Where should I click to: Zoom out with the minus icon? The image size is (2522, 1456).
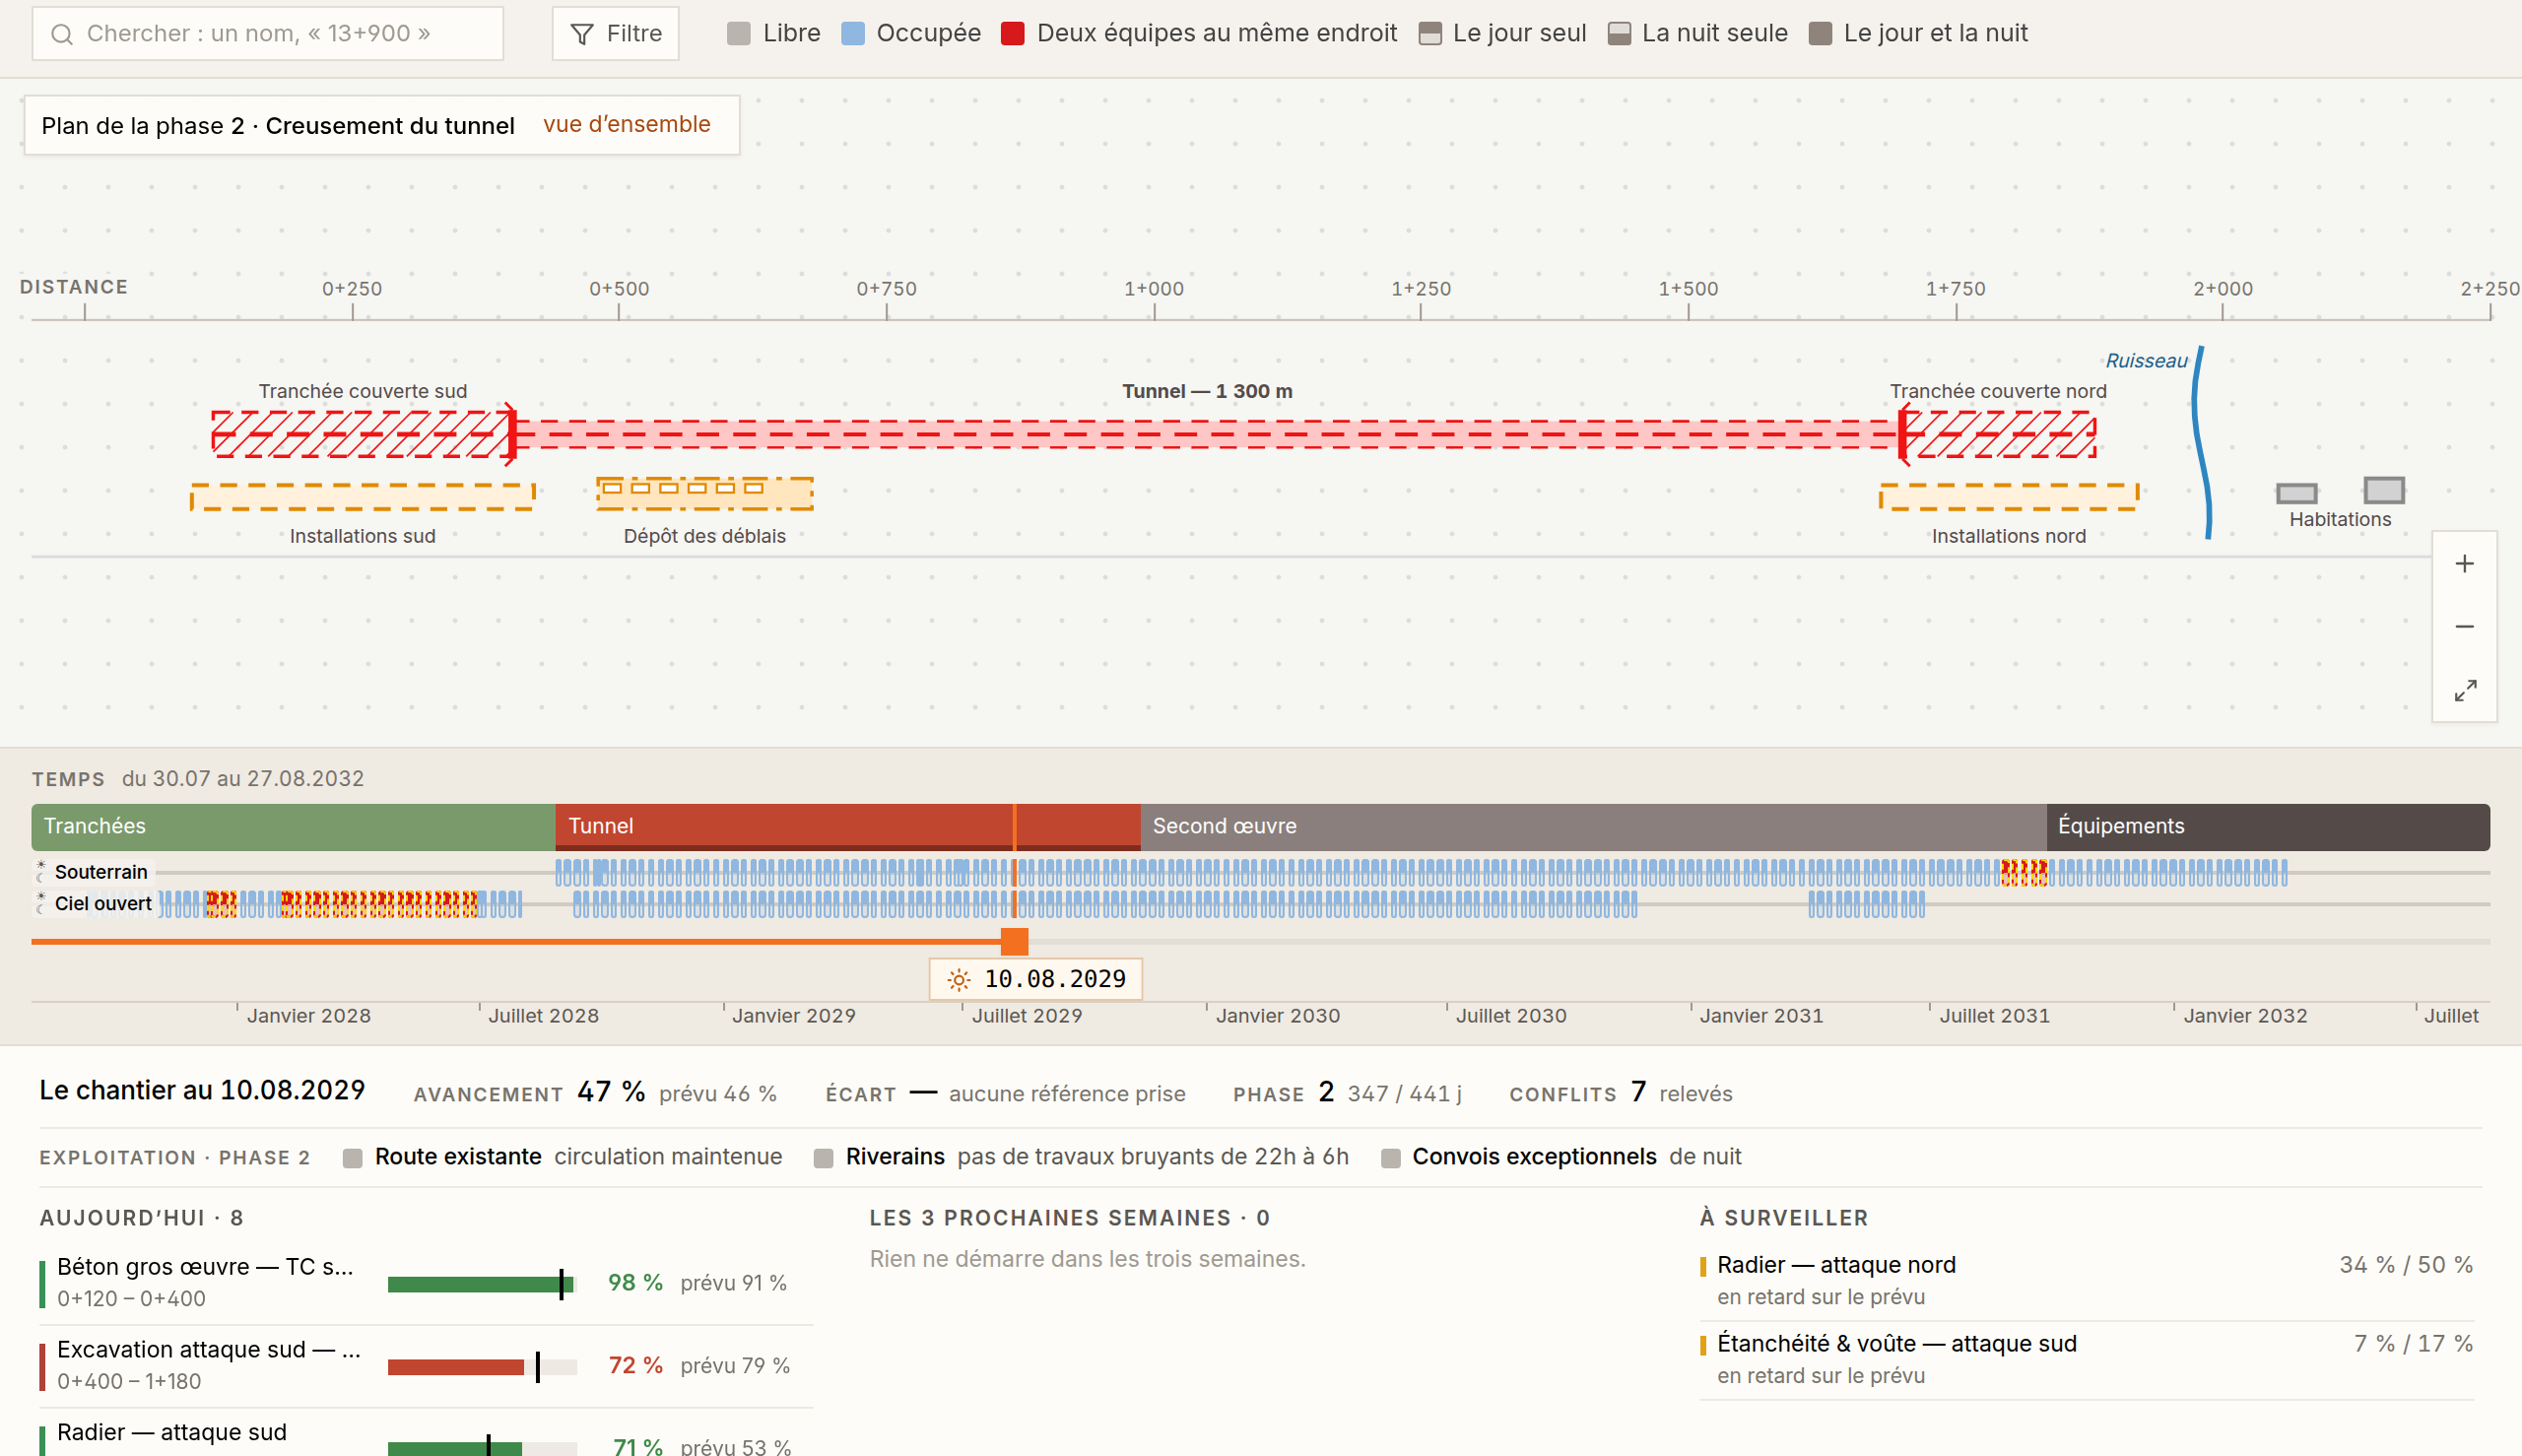[2464, 627]
